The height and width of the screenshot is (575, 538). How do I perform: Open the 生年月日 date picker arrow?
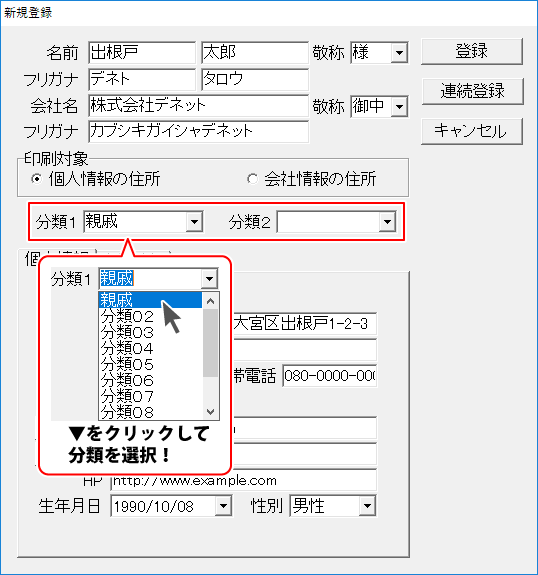223,506
